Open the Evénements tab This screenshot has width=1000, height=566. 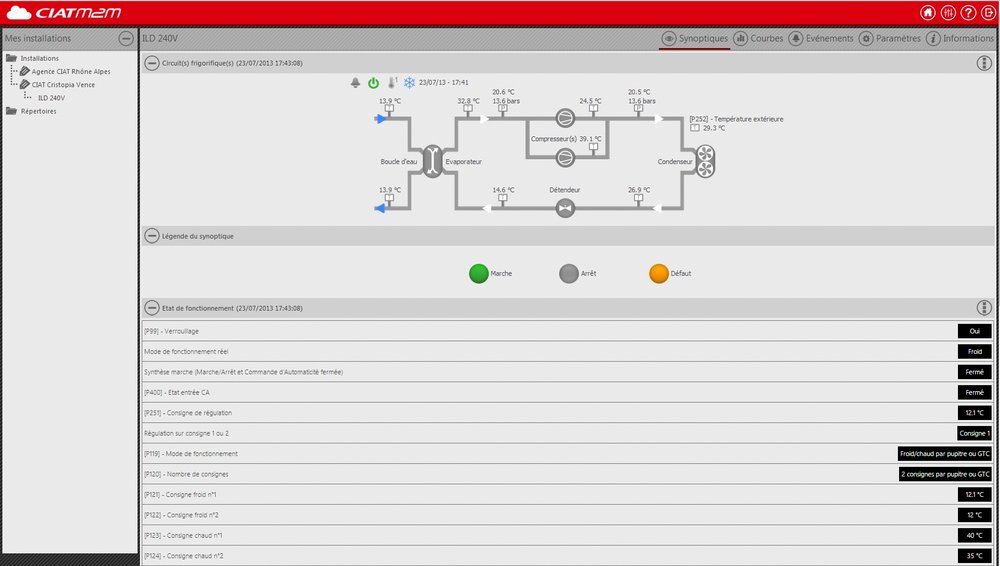coord(821,38)
